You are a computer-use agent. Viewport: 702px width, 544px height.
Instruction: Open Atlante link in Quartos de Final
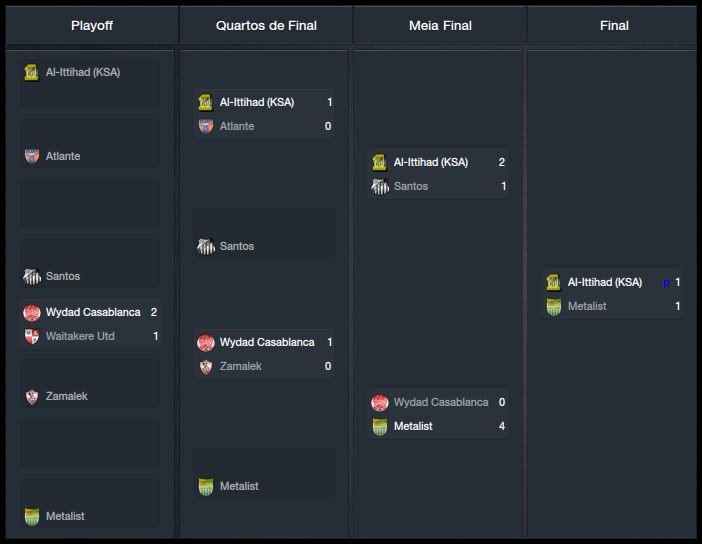pos(237,126)
